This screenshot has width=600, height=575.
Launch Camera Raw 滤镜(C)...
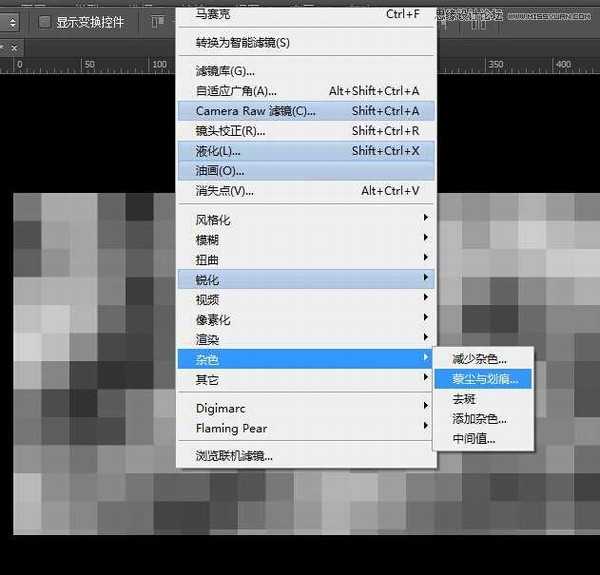point(255,111)
